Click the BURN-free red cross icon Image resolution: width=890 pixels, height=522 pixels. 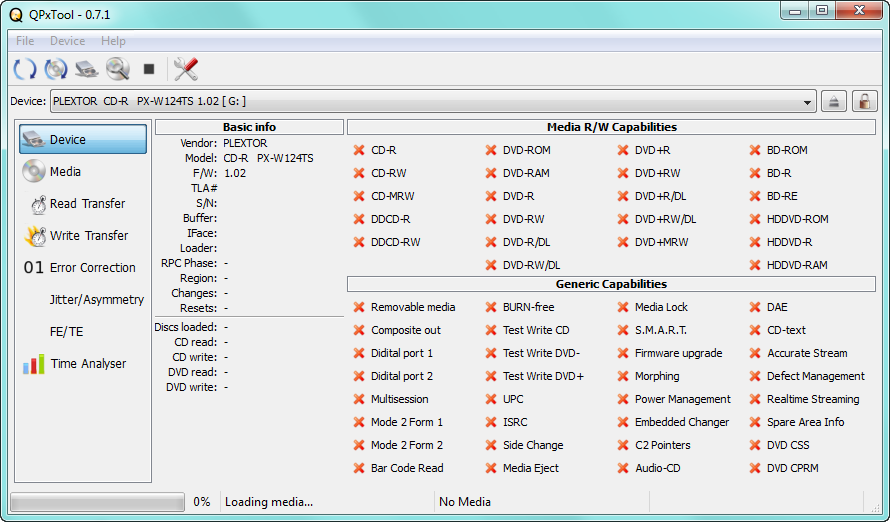[491, 307]
